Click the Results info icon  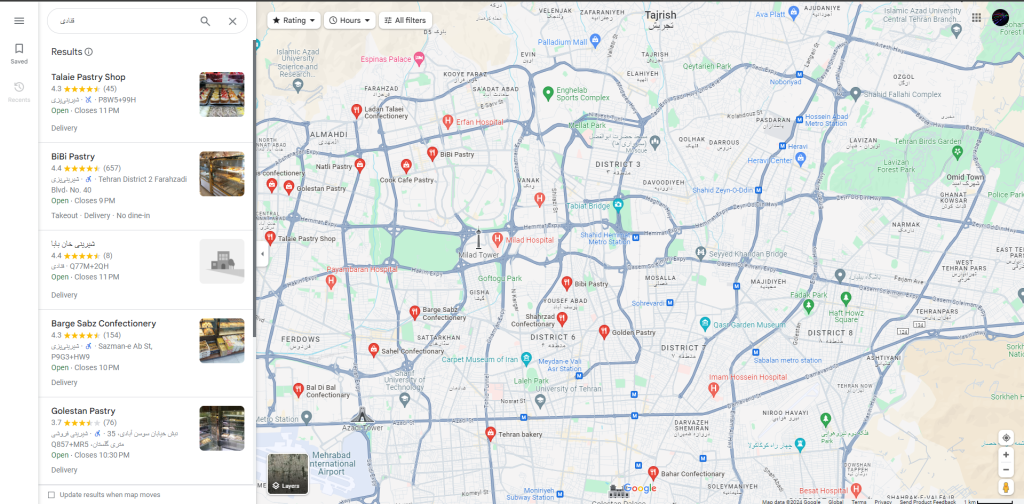coord(89,52)
